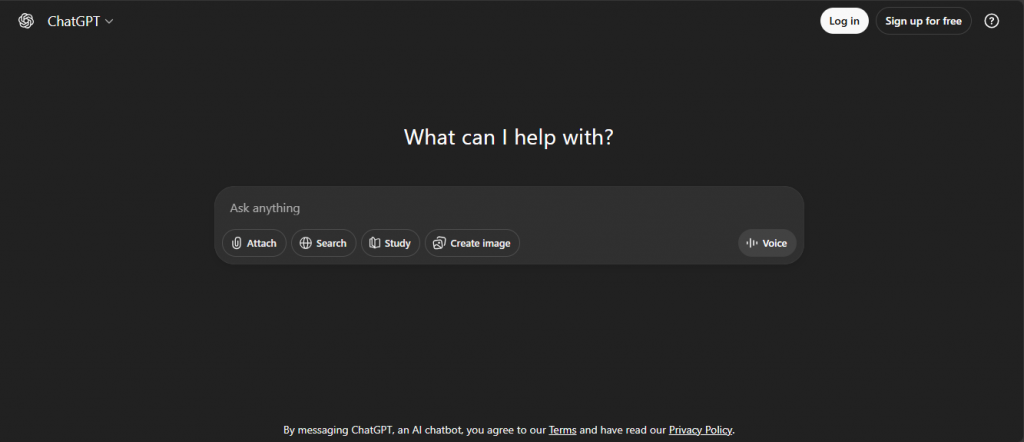Viewport: 1024px width, 442px height.
Task: Start Voice mode
Action: tap(767, 243)
